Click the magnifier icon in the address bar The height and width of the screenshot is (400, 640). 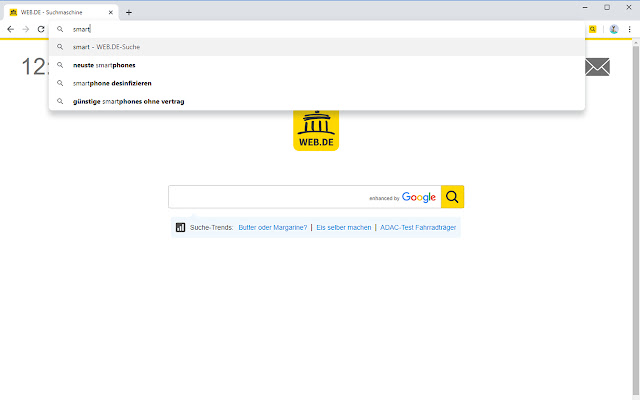click(60, 29)
